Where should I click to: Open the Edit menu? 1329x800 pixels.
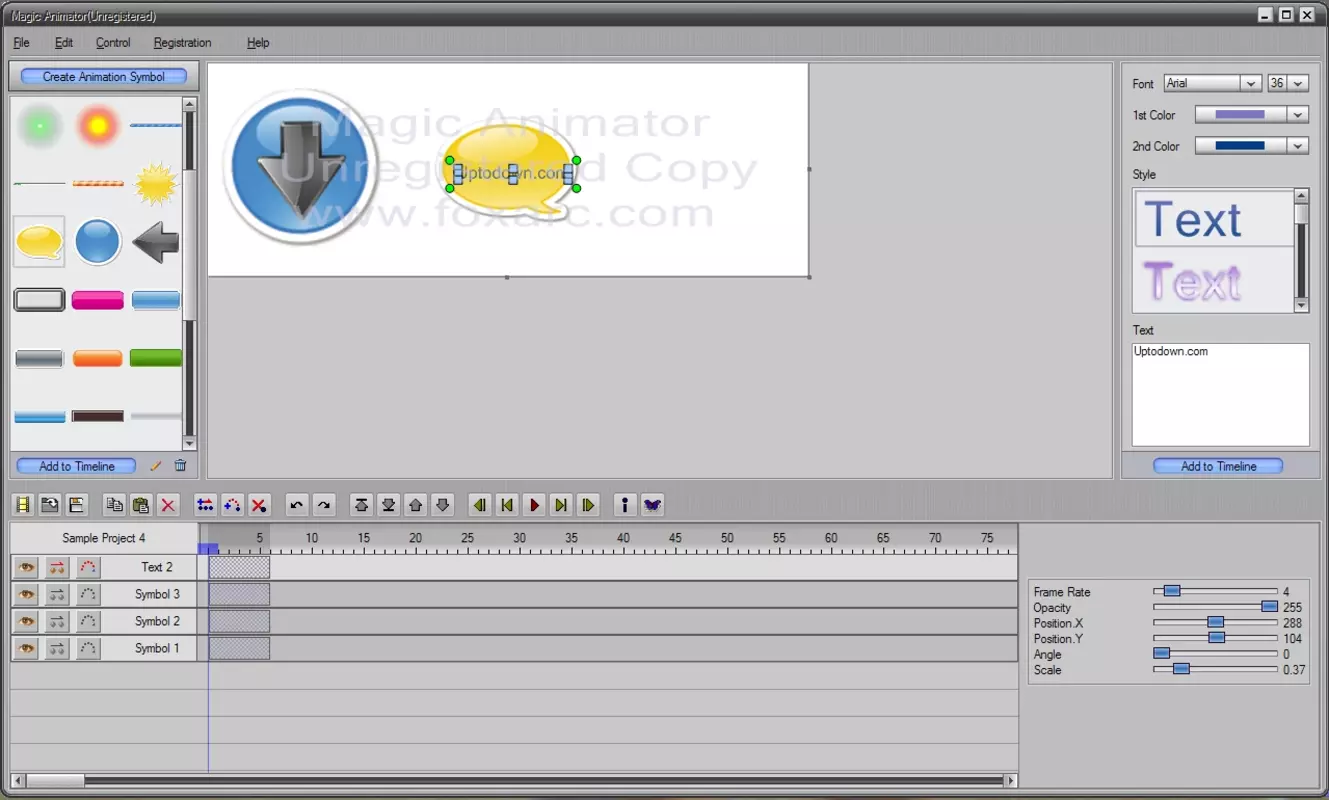(64, 43)
